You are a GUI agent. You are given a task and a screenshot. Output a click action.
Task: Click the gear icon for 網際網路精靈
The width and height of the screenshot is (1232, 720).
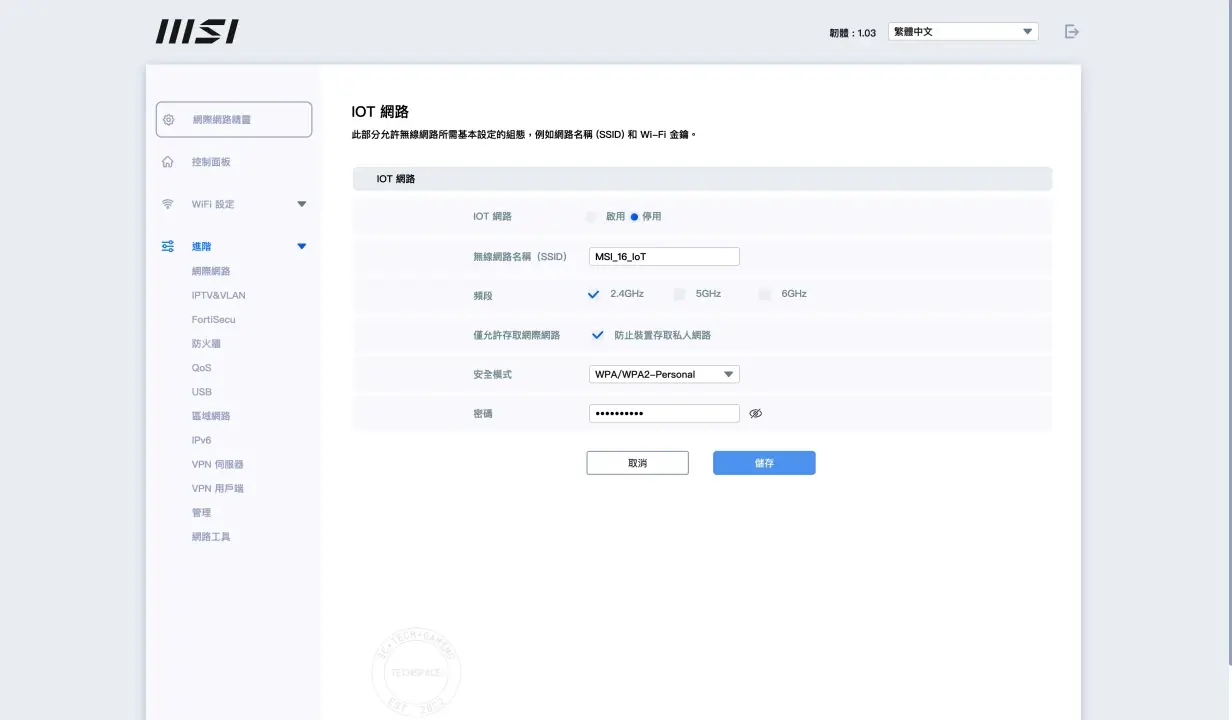(168, 120)
